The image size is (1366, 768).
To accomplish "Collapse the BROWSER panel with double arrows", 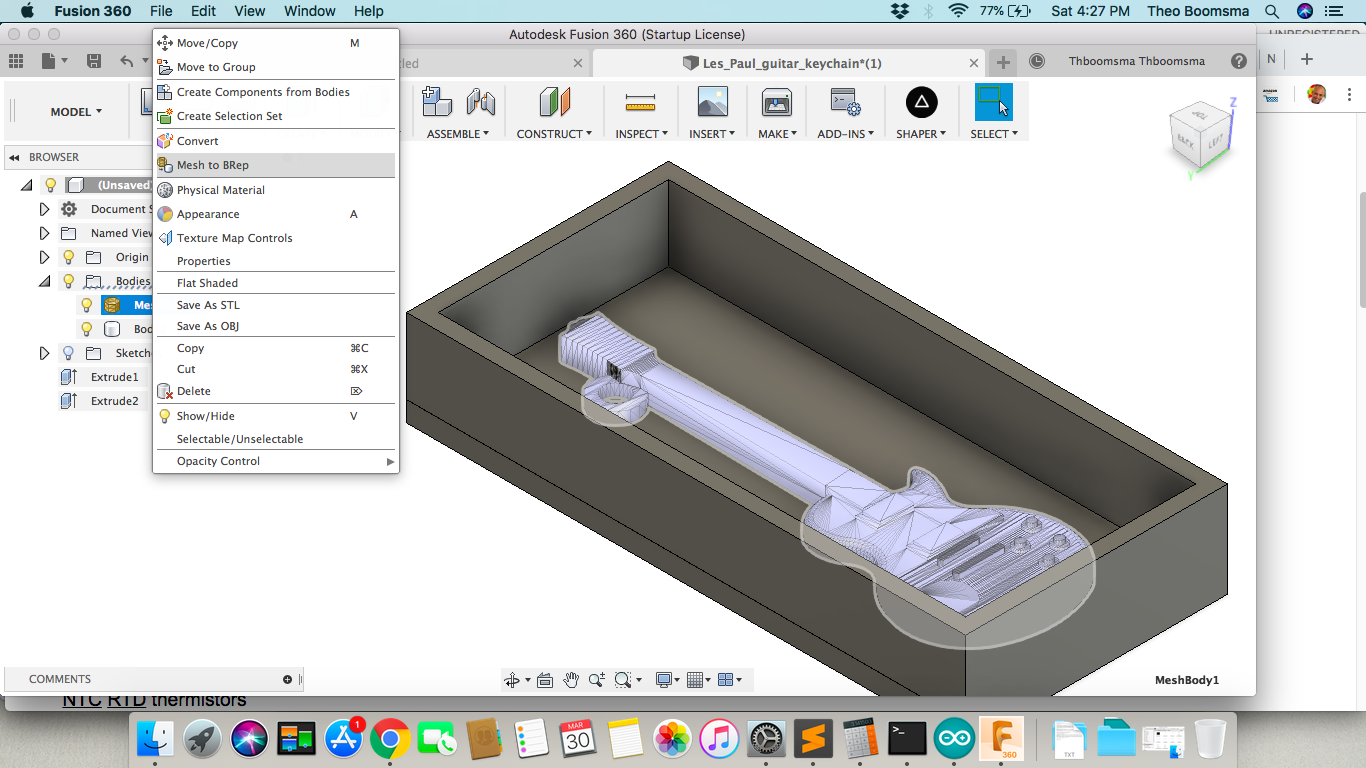I will (15, 157).
